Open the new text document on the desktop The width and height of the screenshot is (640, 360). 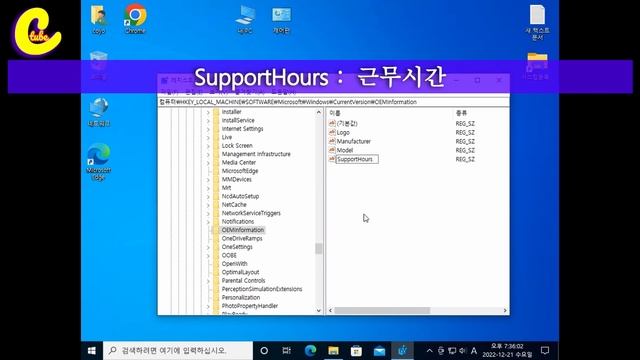tap(537, 22)
